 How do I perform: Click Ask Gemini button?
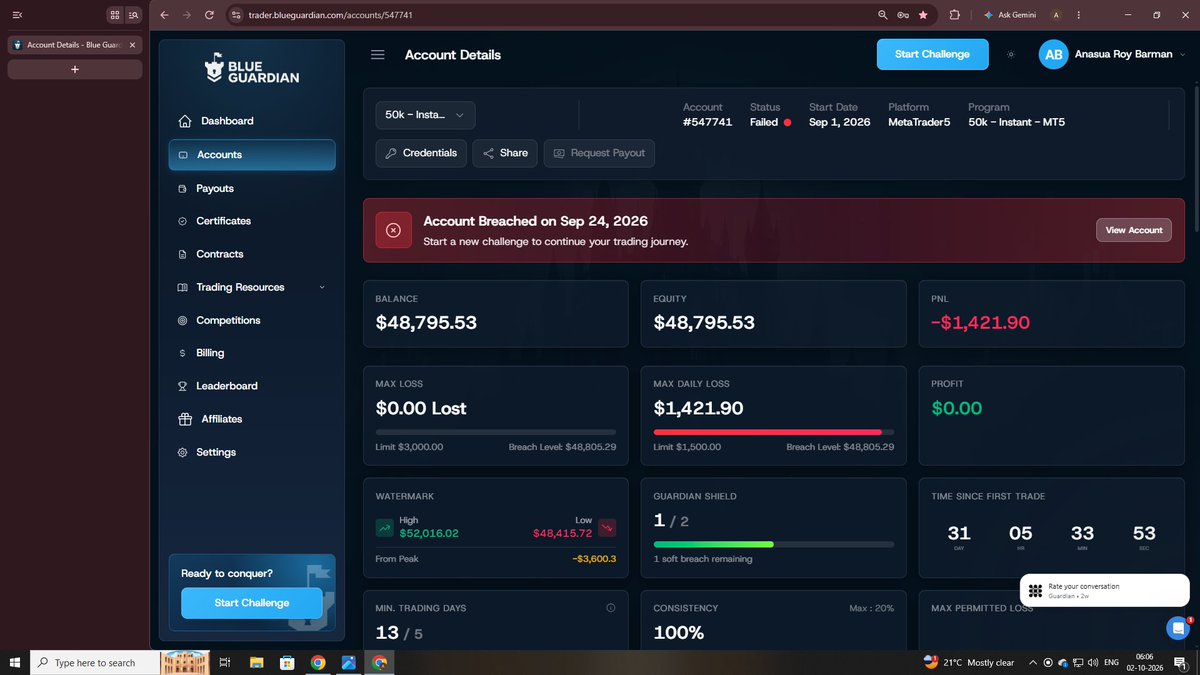pos(1010,16)
